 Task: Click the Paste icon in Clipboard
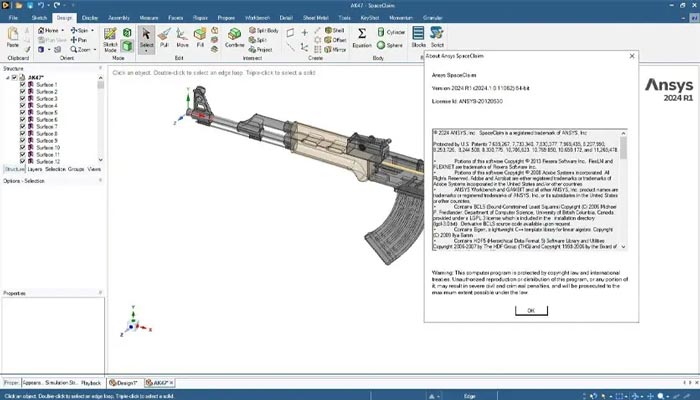point(13,38)
